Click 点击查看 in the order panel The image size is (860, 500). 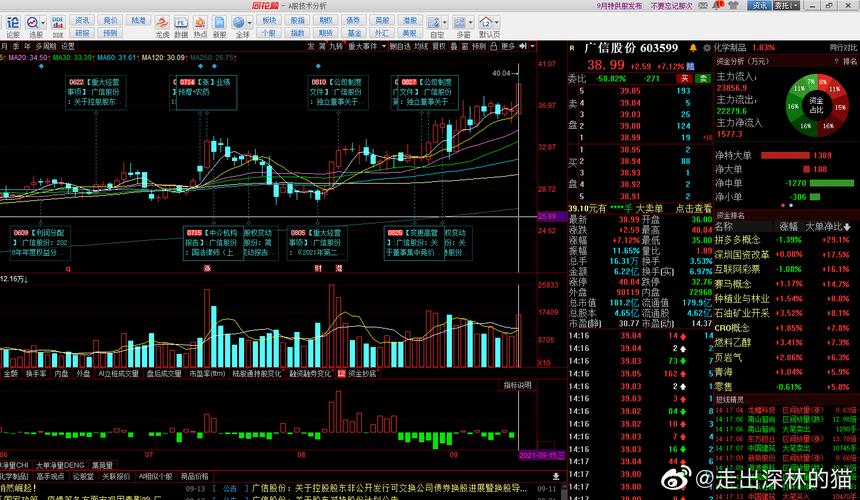tap(693, 209)
